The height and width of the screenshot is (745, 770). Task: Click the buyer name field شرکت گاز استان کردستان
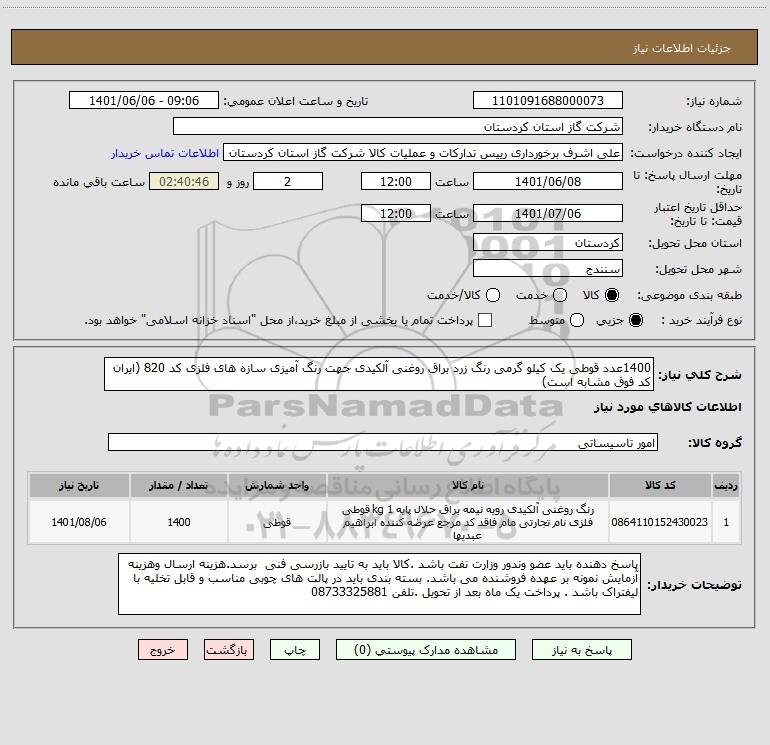(x=398, y=126)
